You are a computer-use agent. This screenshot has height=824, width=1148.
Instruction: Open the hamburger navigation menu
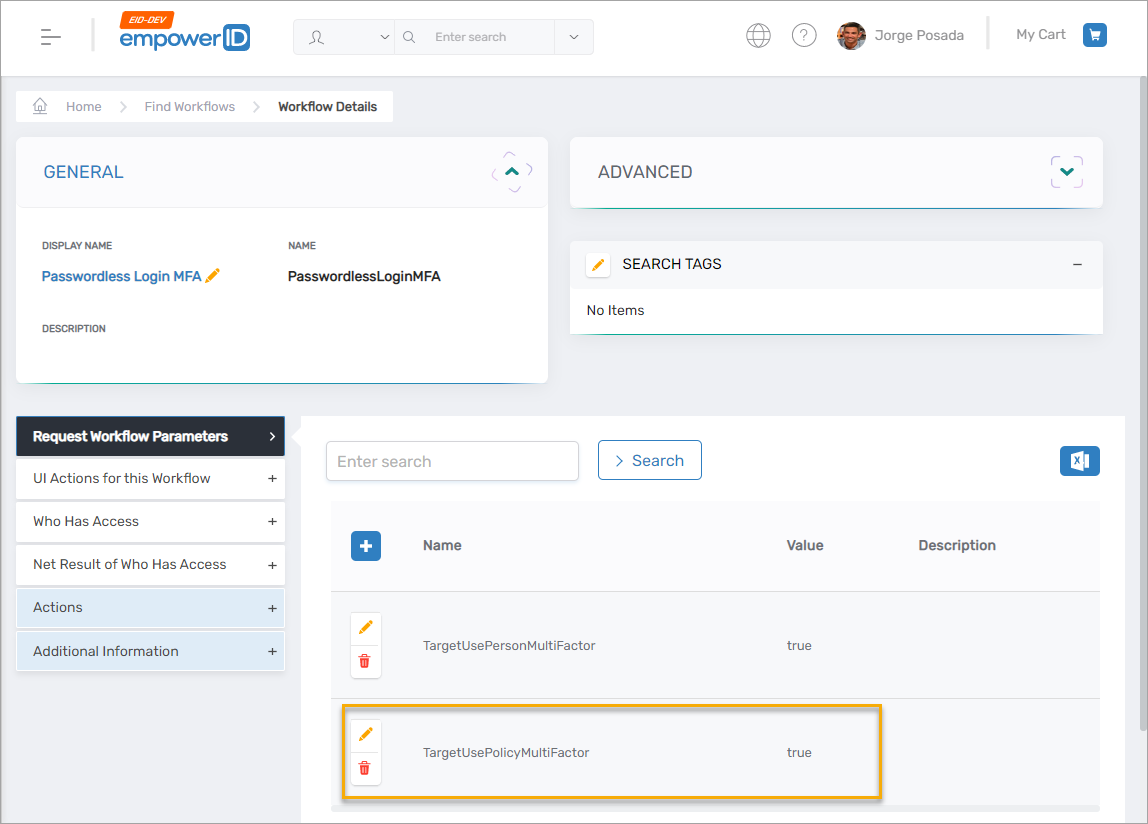coord(51,37)
